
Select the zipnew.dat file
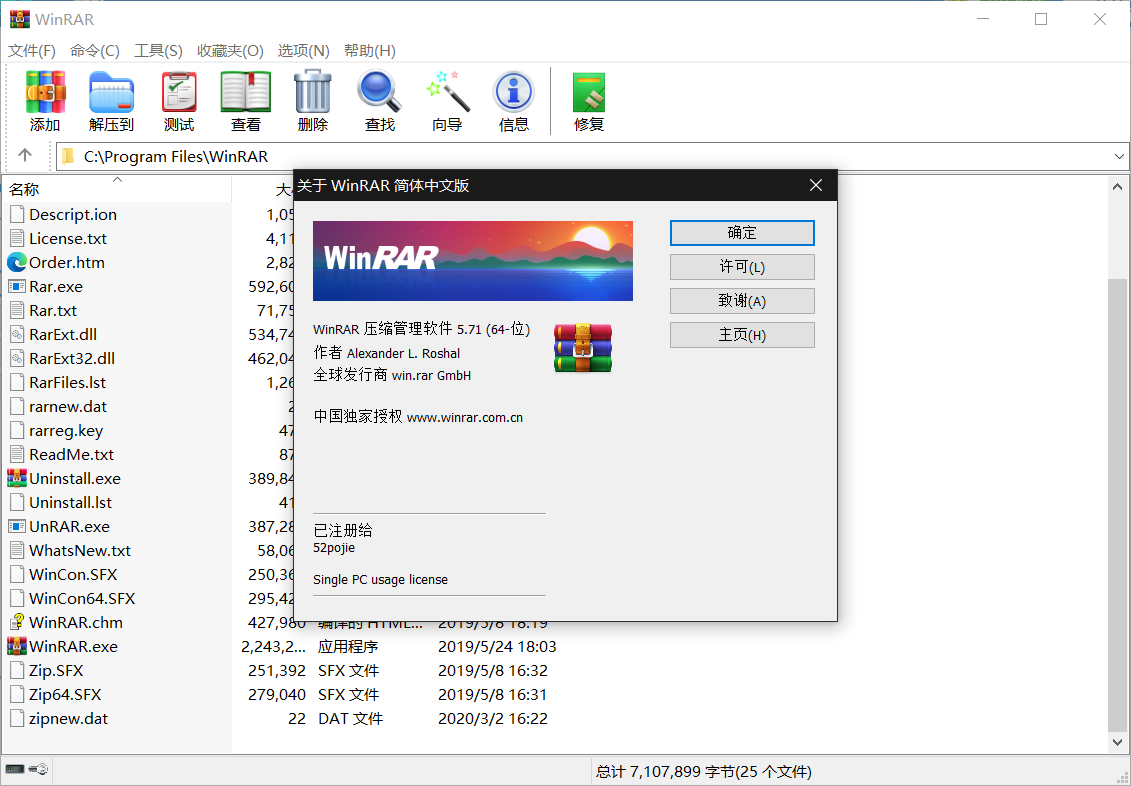69,718
